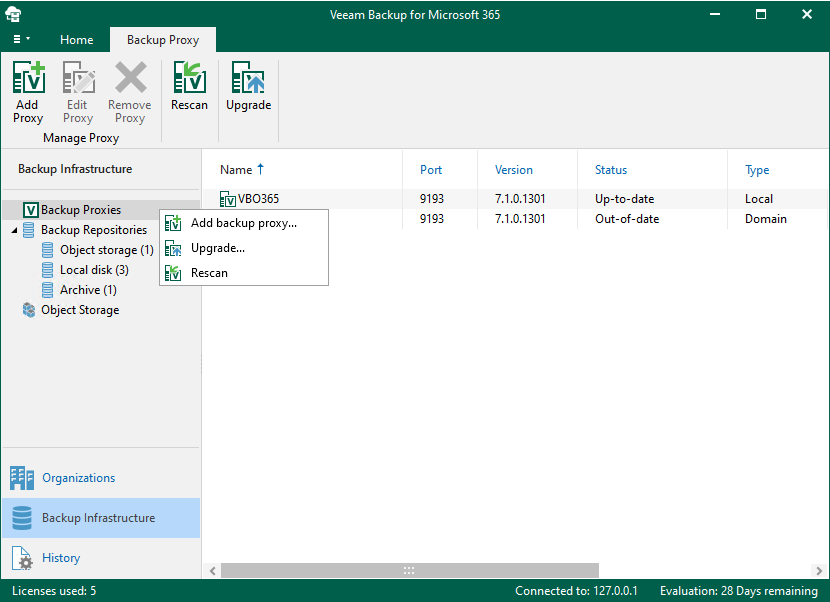
Task: Sort proxies by Type column
Action: 757,170
